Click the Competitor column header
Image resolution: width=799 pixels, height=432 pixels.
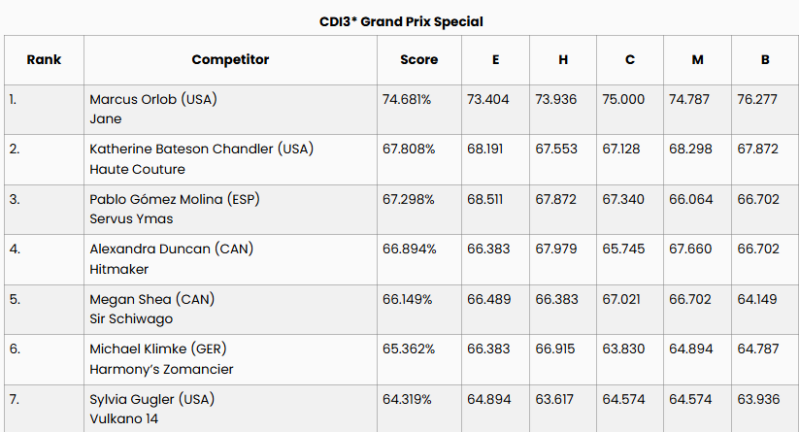tap(230, 60)
